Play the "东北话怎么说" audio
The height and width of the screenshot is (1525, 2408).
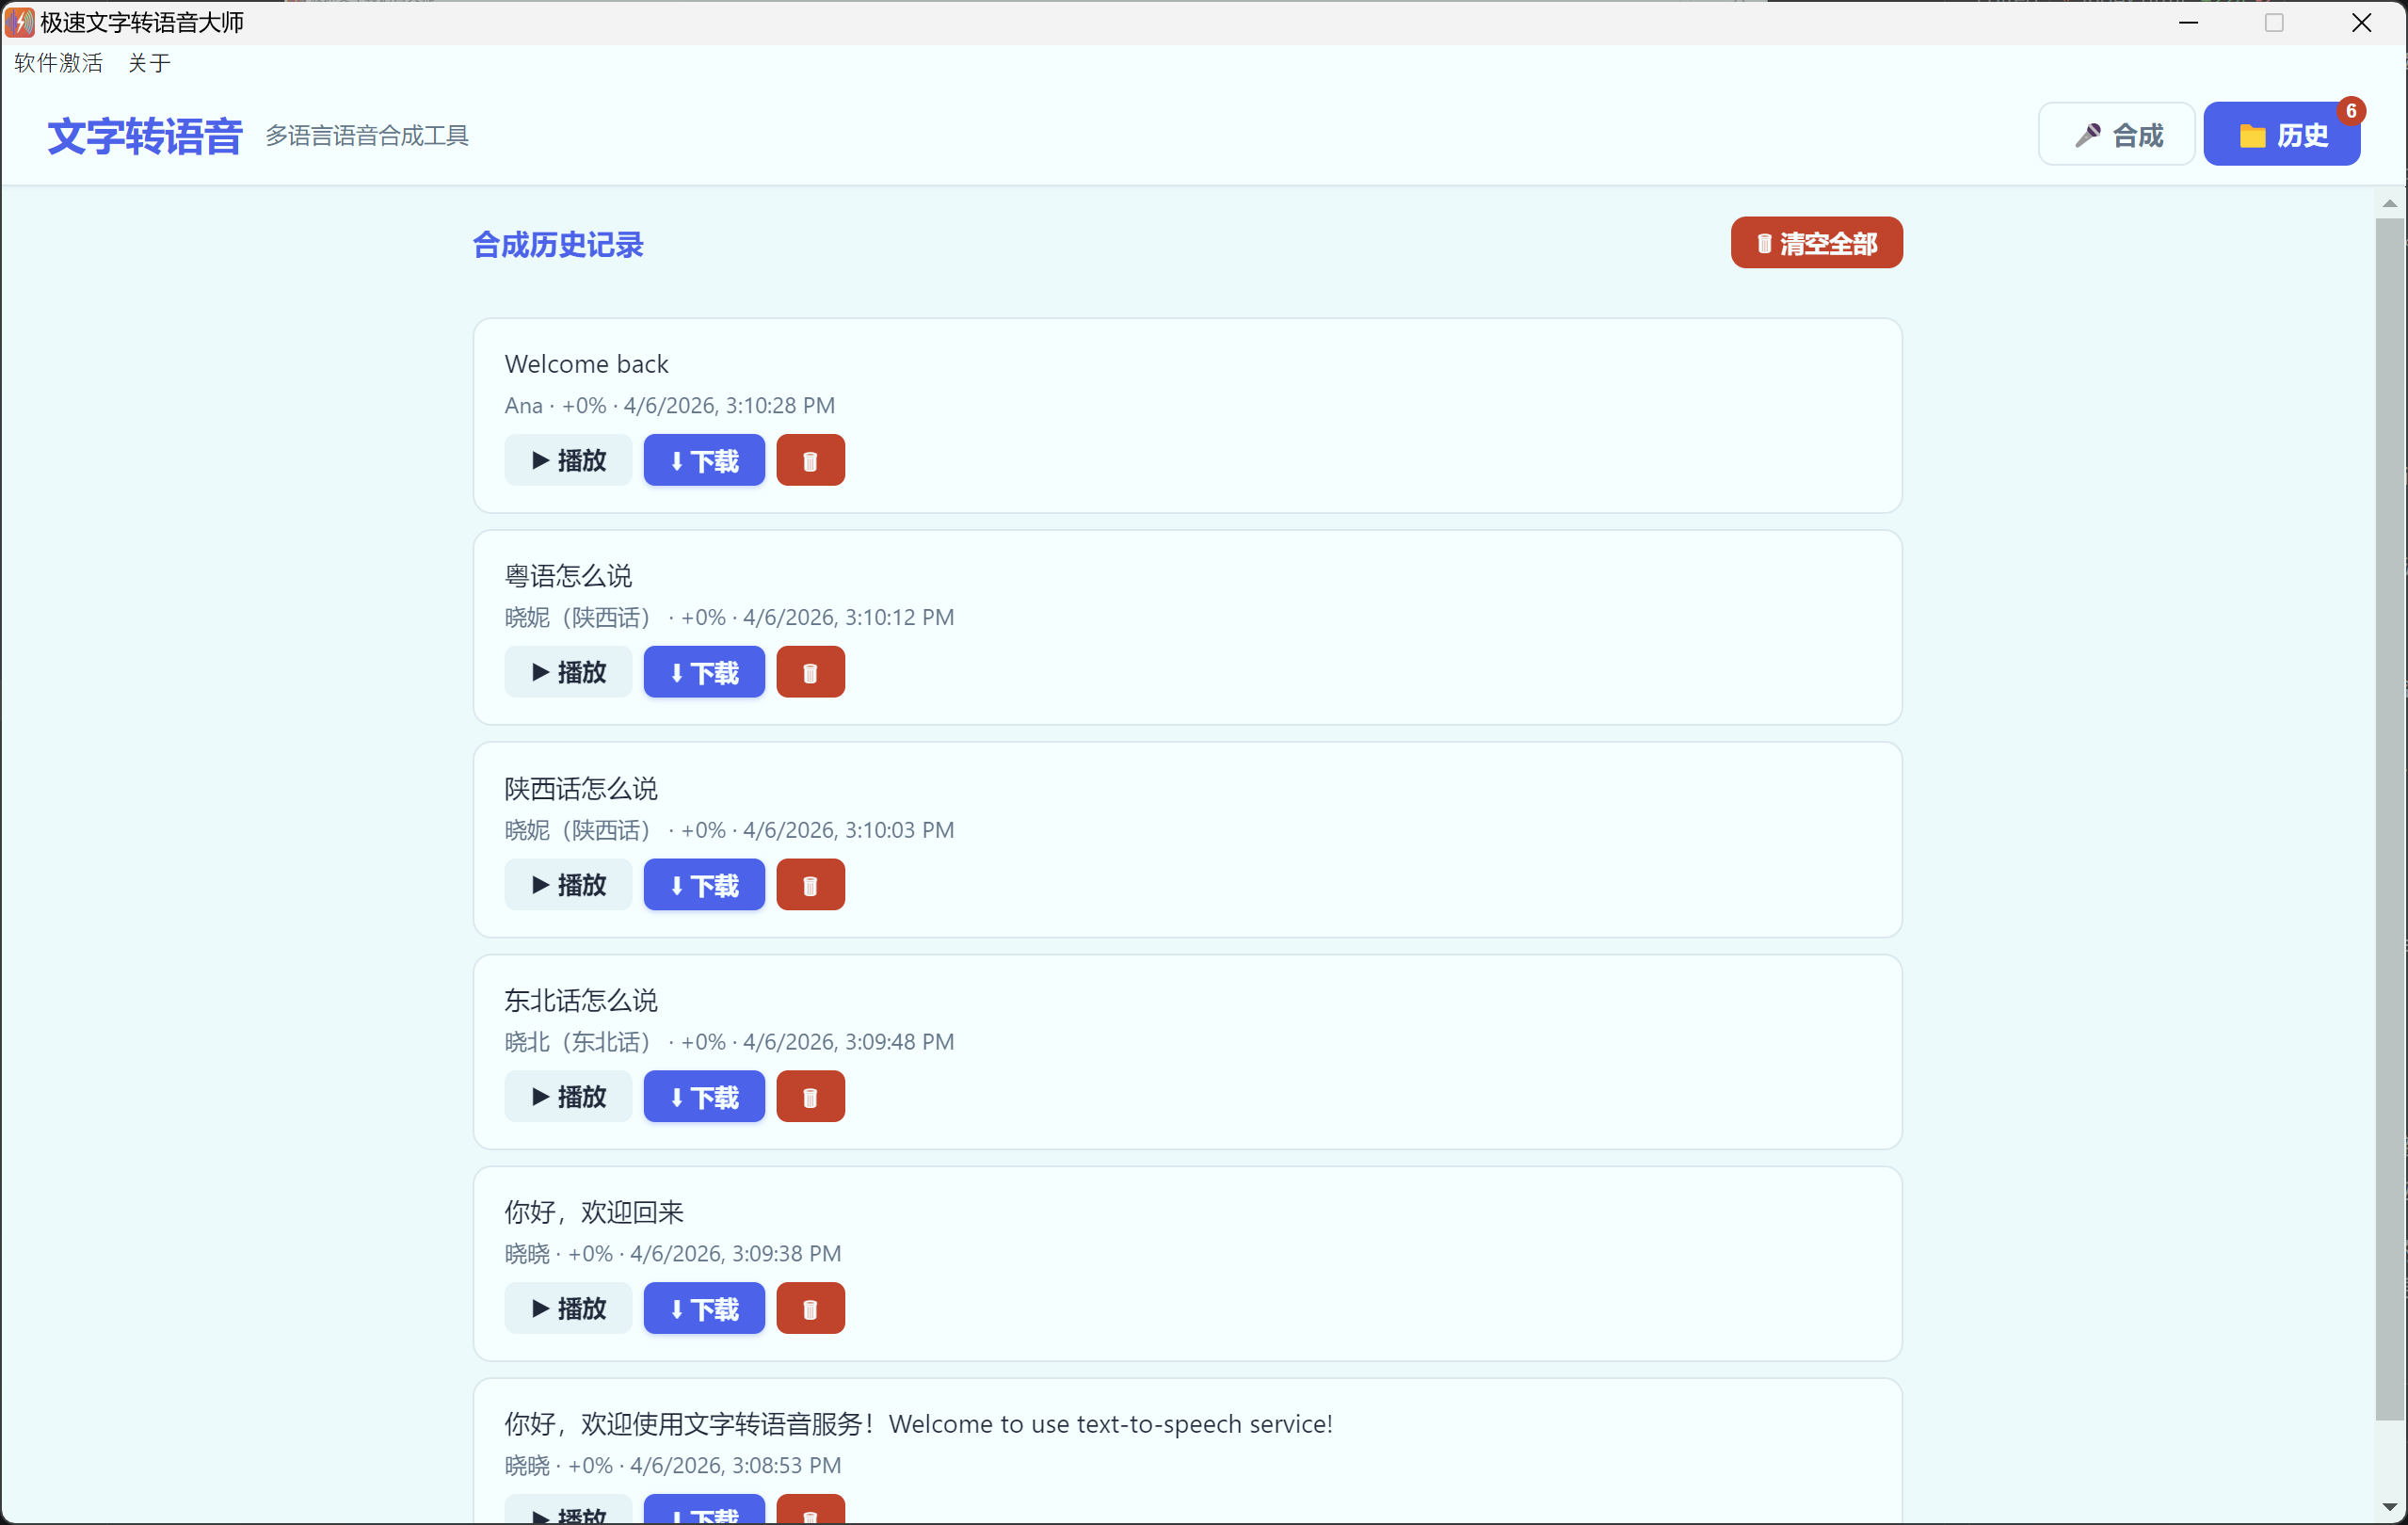(x=567, y=1096)
